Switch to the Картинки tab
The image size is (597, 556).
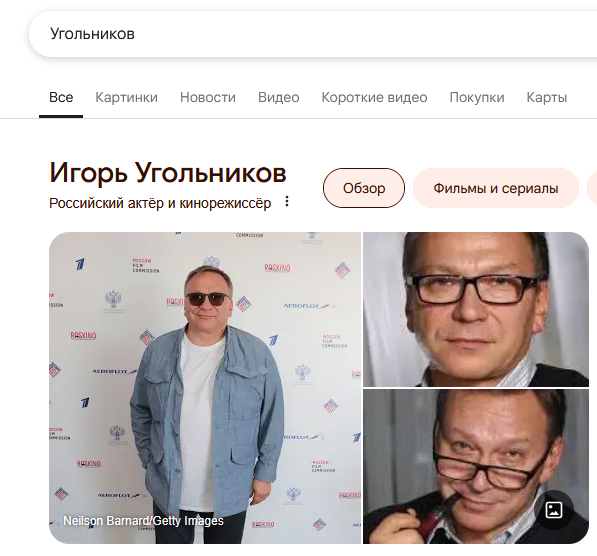126,97
